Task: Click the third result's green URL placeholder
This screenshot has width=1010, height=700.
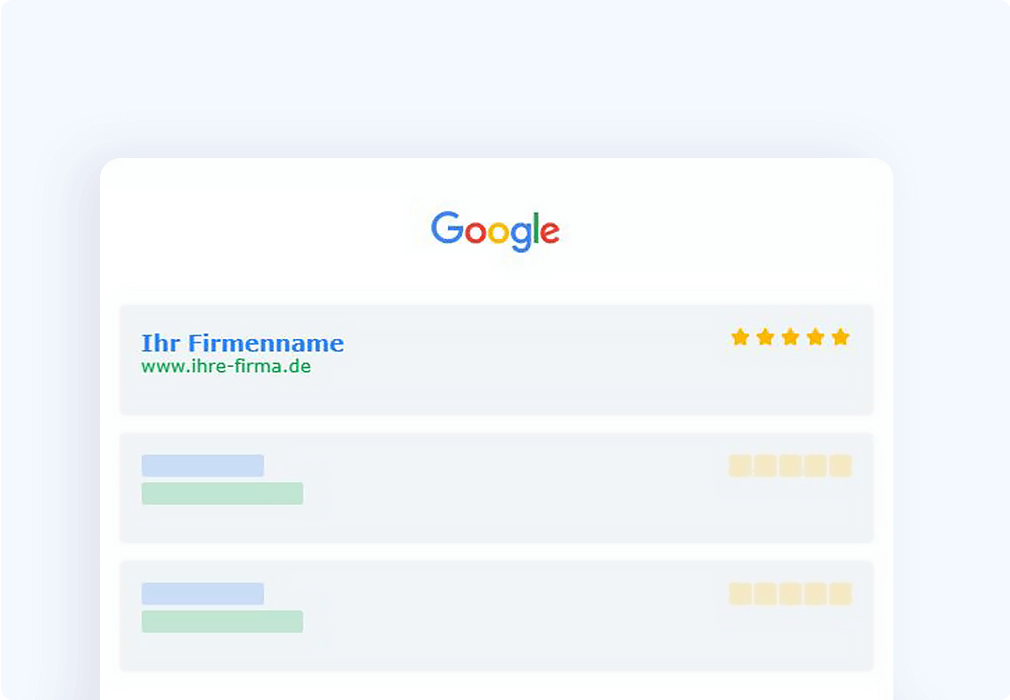Action: pyautogui.click(x=222, y=621)
